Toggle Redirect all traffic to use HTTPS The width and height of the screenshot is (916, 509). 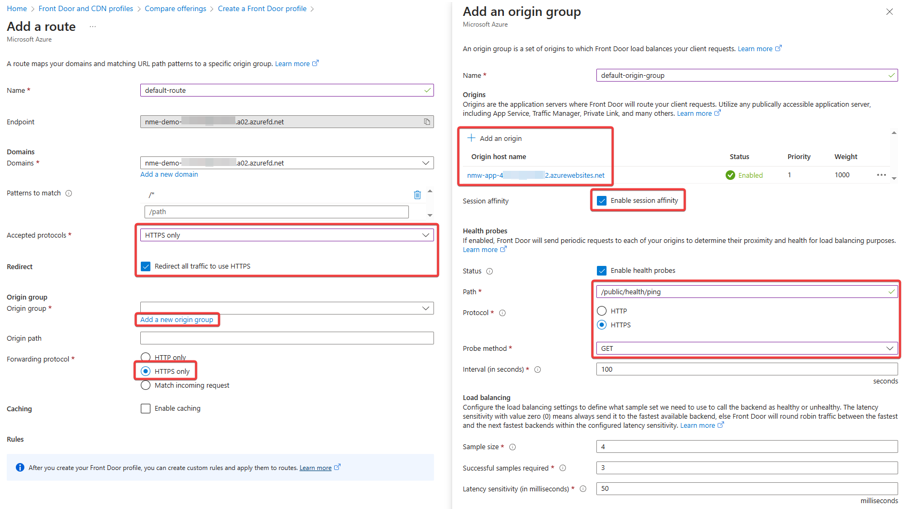(145, 266)
